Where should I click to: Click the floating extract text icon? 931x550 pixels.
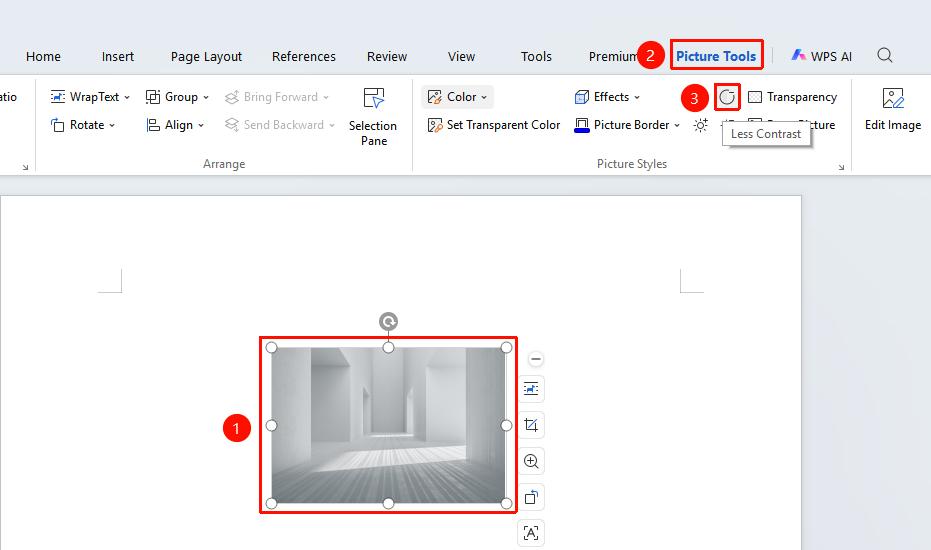point(531,533)
